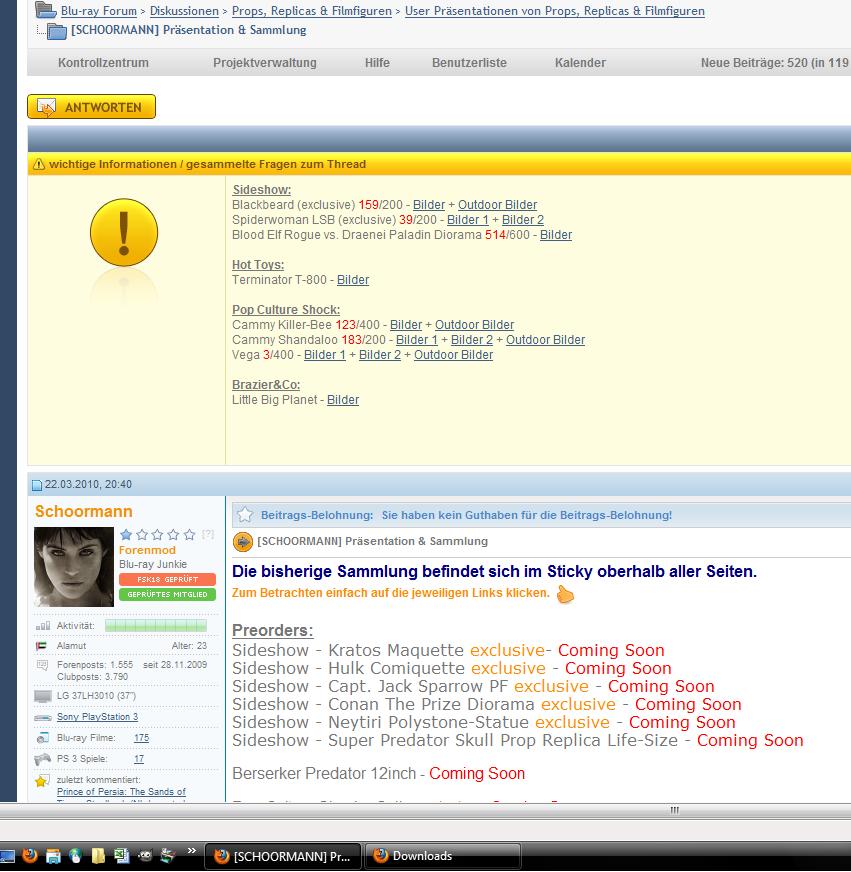
Task: Open Terminator T-800 Bilder link
Action: (352, 280)
